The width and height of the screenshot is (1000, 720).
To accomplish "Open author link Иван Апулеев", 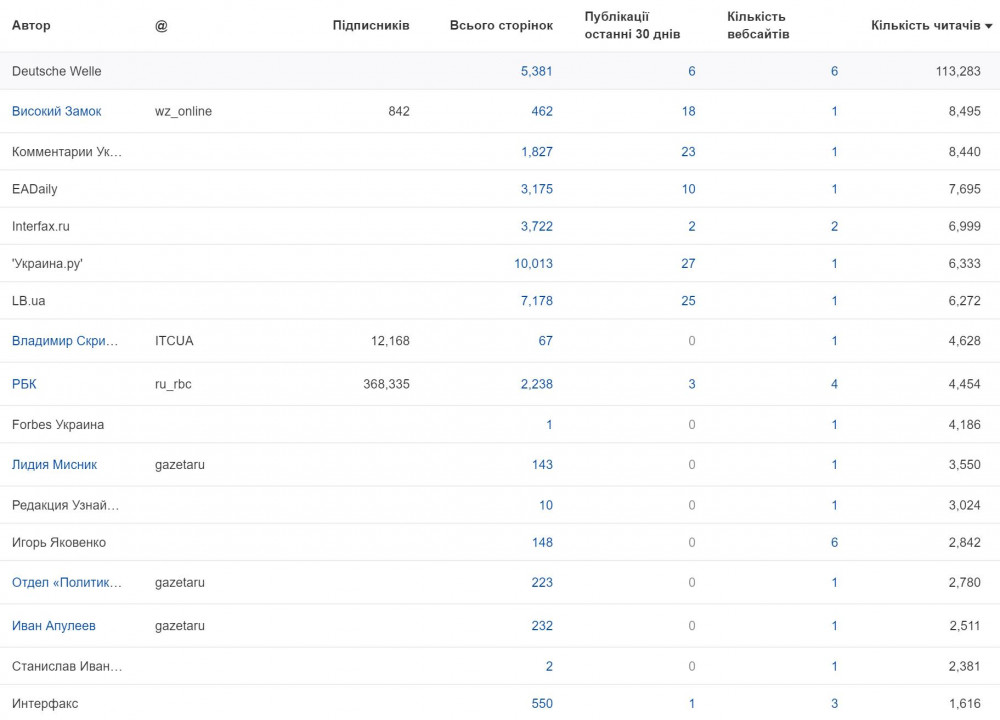I will click(x=54, y=626).
